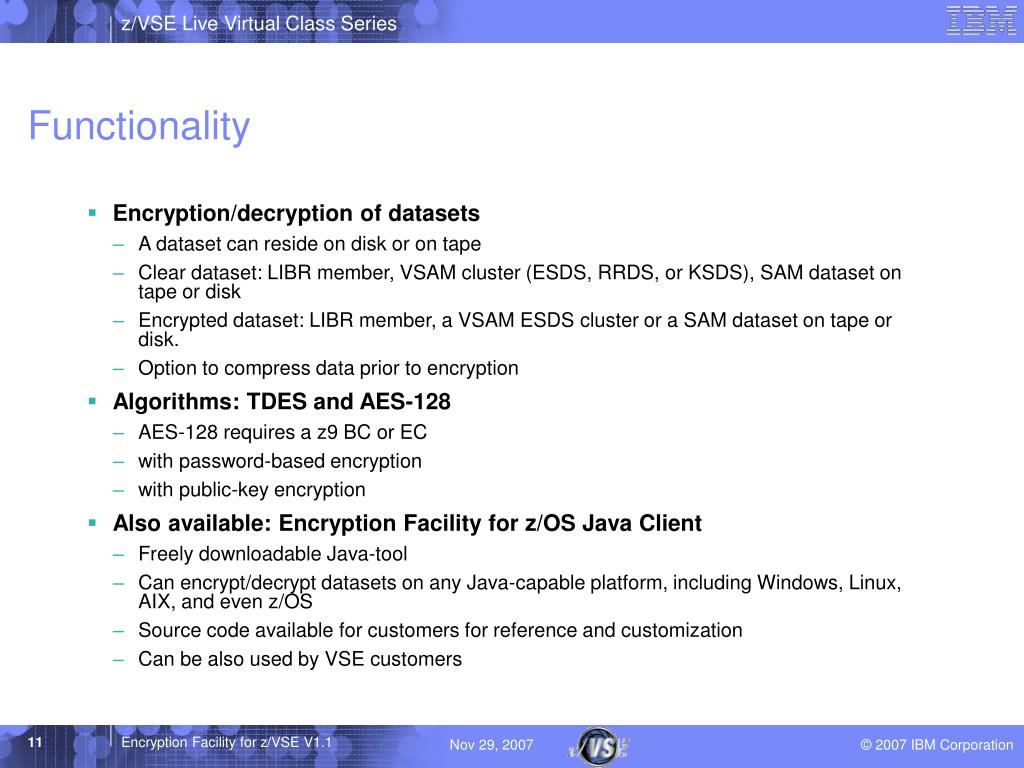The image size is (1024, 768).
Task: Click "with password-based encryption" line
Action: pos(280,461)
